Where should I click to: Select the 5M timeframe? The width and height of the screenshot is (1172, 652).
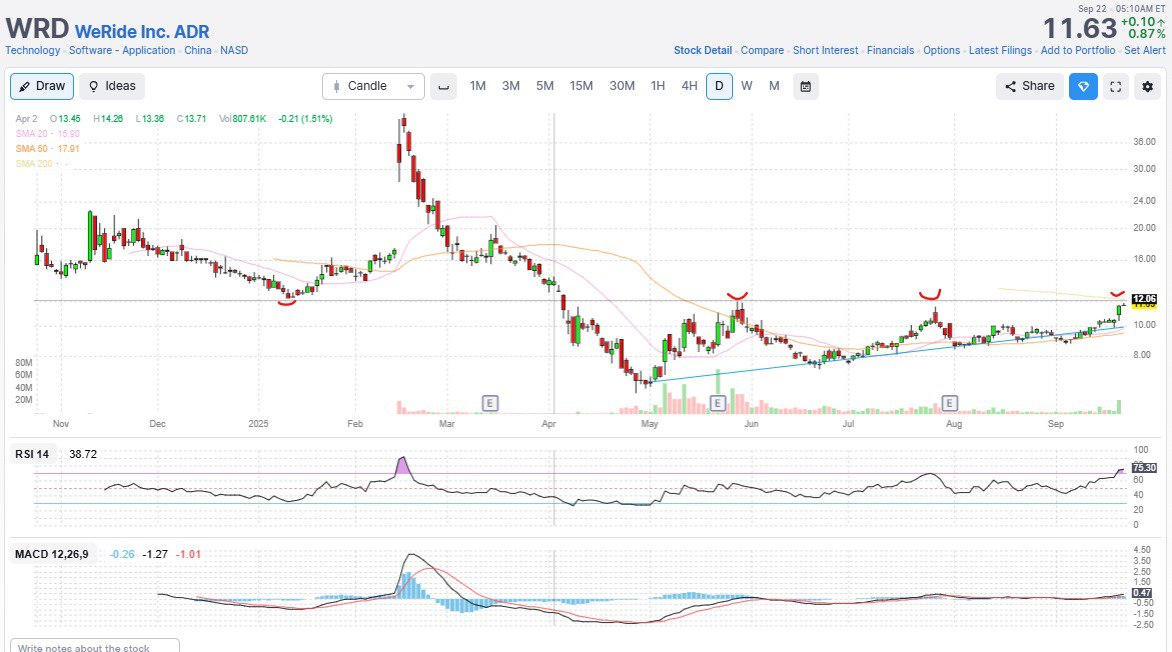pos(545,86)
